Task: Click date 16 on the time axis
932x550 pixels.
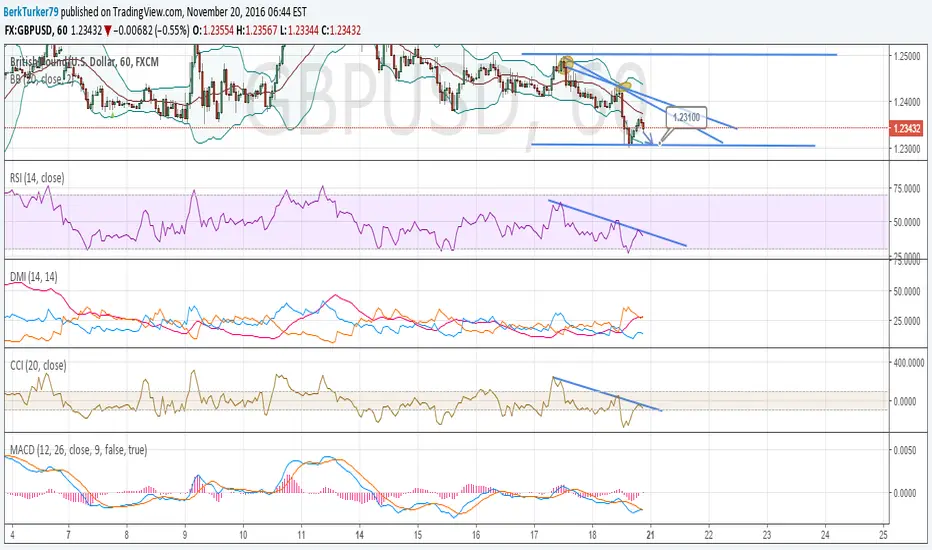Action: pyautogui.click(x=476, y=535)
